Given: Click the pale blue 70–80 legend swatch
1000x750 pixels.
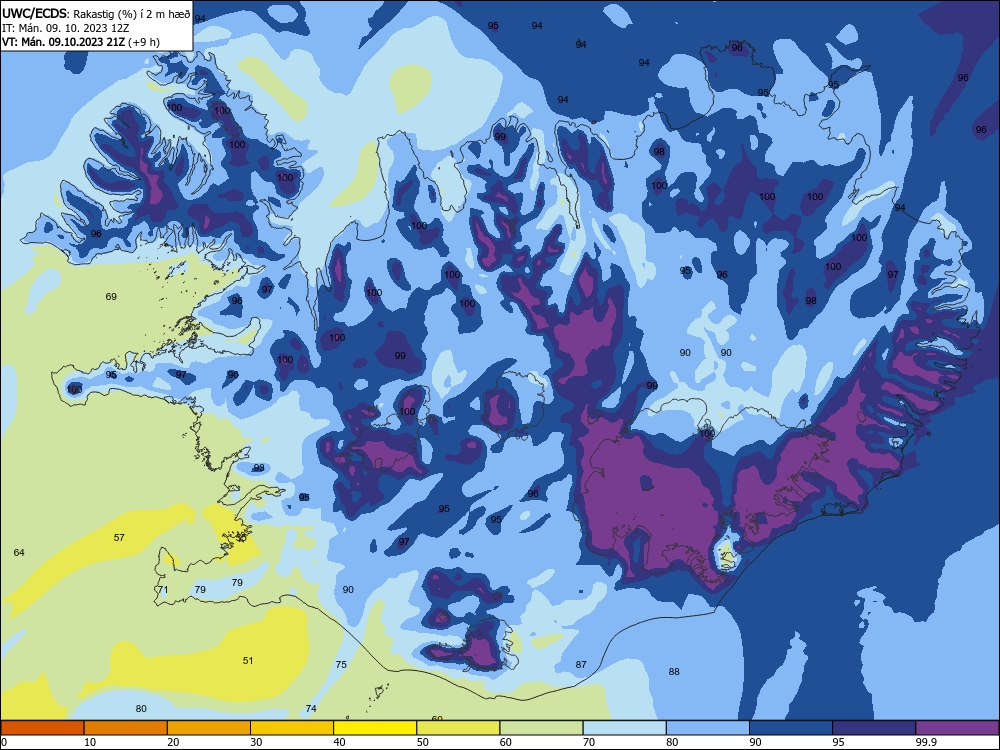Looking at the screenshot, I should pos(624,728).
